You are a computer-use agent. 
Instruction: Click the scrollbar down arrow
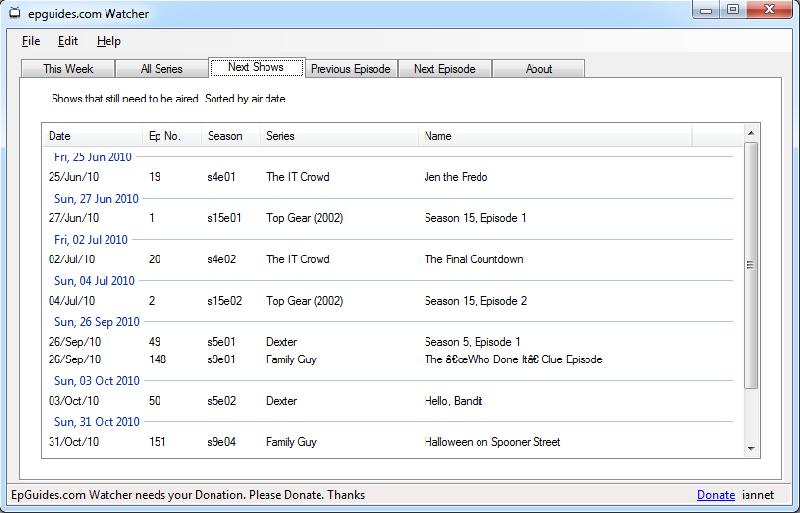pyautogui.click(x=751, y=449)
